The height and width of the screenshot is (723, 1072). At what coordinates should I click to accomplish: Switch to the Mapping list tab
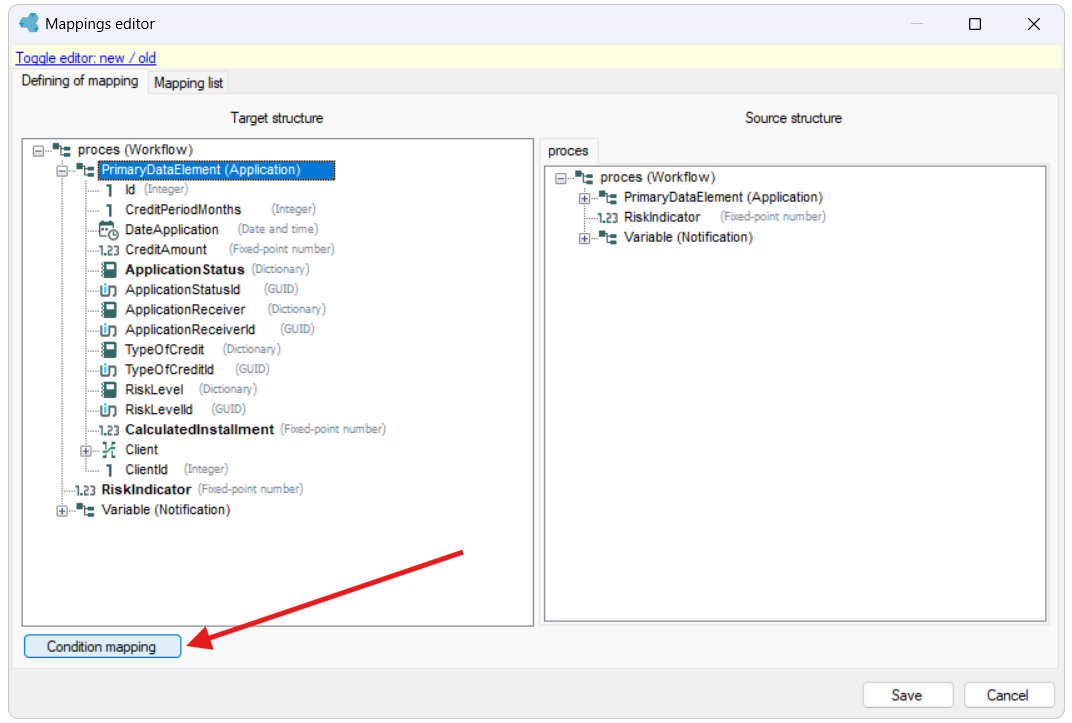coord(188,83)
